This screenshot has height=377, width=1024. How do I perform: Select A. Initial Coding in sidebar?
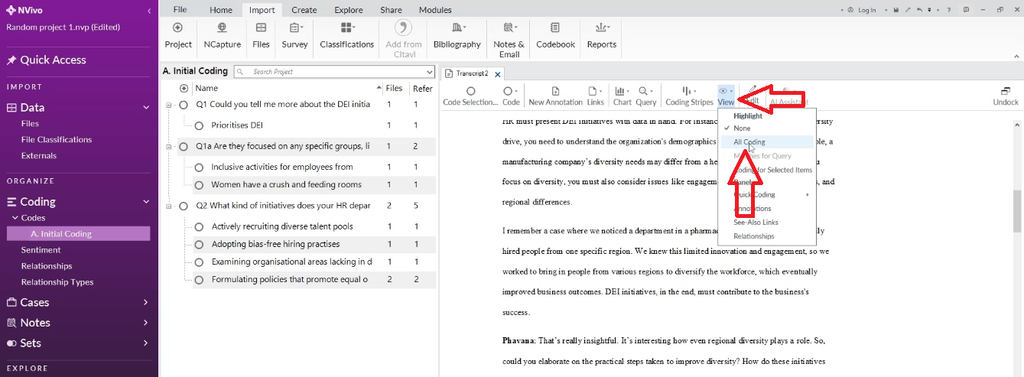(78, 233)
